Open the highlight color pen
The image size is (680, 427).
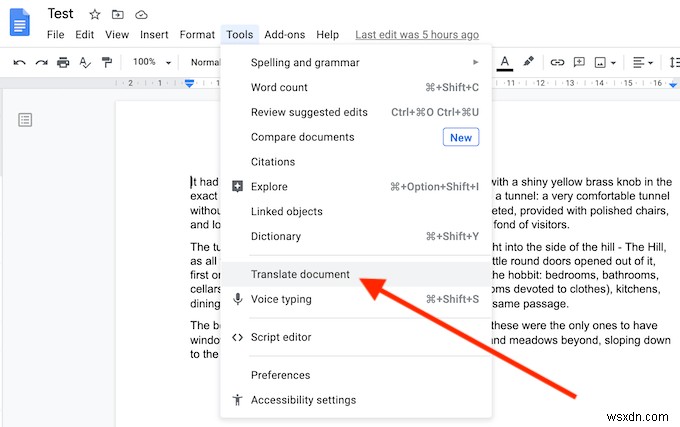(x=528, y=62)
